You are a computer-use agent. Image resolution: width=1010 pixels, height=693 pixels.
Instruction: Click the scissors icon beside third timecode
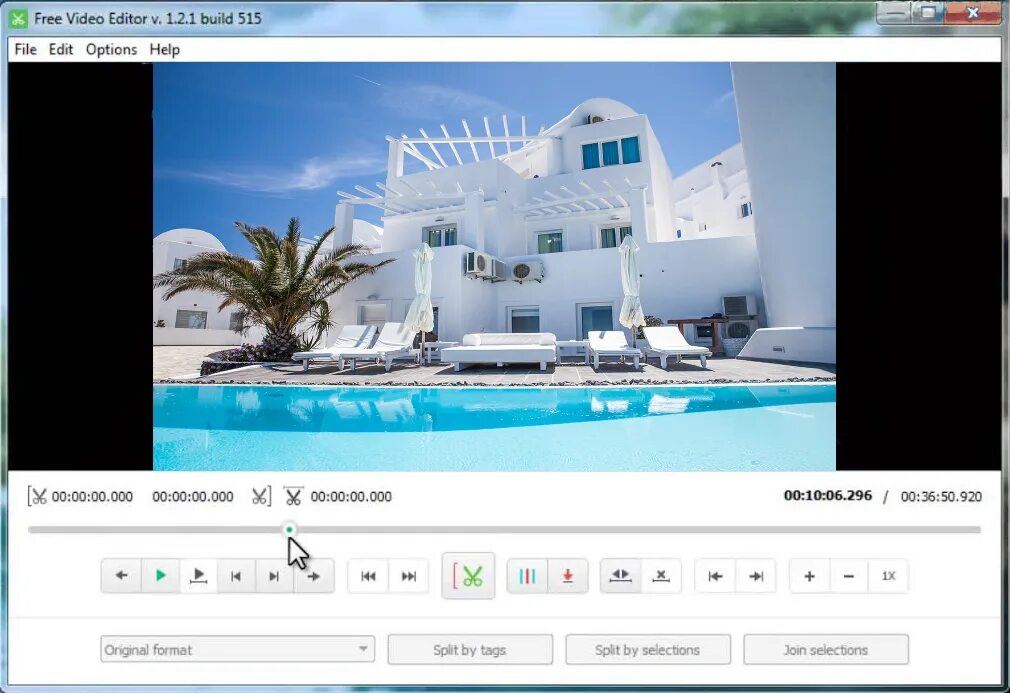click(x=293, y=496)
